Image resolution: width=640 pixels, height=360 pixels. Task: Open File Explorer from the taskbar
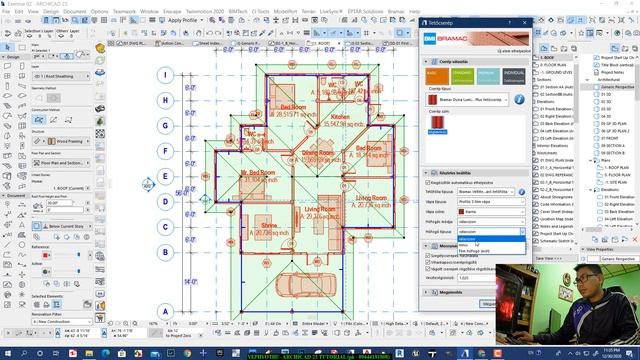[x=89, y=353]
